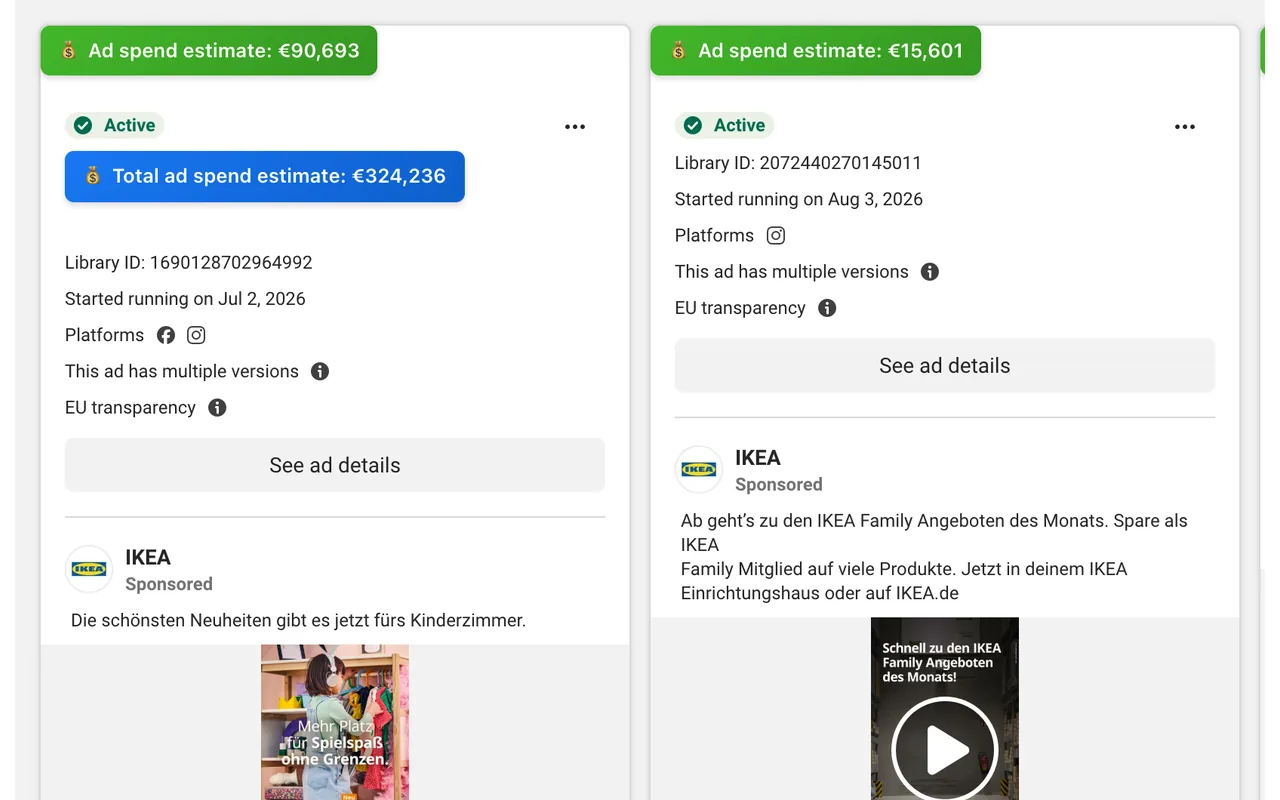This screenshot has height=800, width=1280.
Task: Click the IKEA logo avatar on the Family Angeboten ad
Action: pyautogui.click(x=699, y=469)
